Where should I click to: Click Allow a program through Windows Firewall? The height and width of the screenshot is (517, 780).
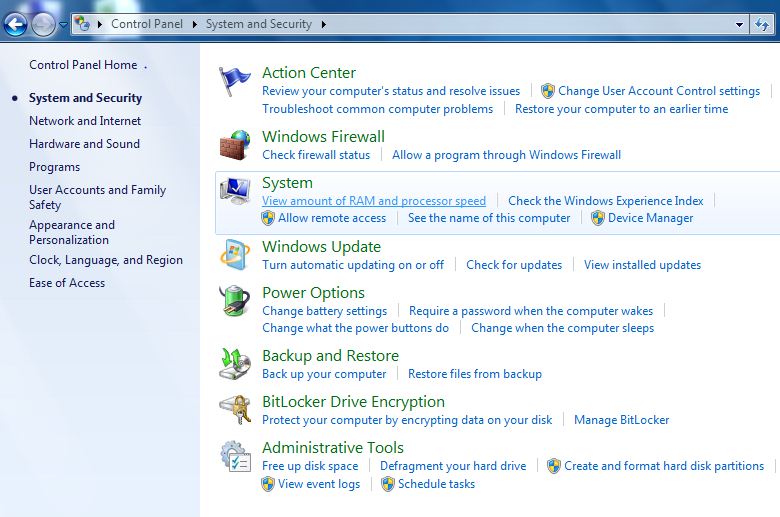[x=506, y=155]
